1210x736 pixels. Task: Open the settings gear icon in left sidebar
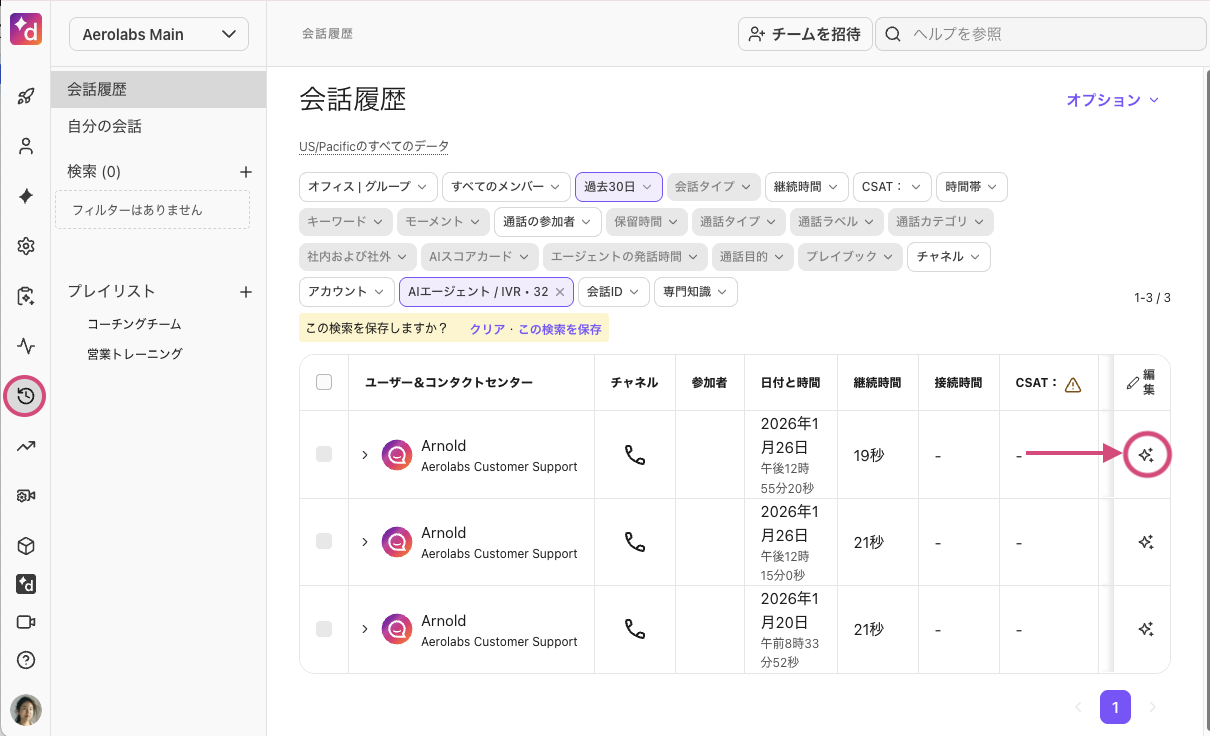pos(26,246)
